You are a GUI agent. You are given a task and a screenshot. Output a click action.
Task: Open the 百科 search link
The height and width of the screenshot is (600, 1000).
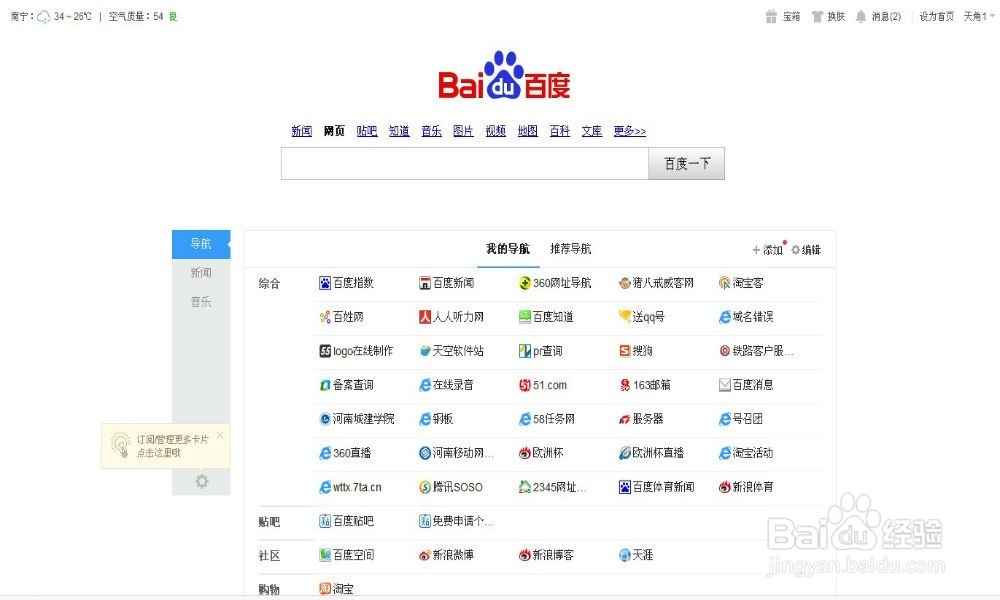[x=559, y=131]
